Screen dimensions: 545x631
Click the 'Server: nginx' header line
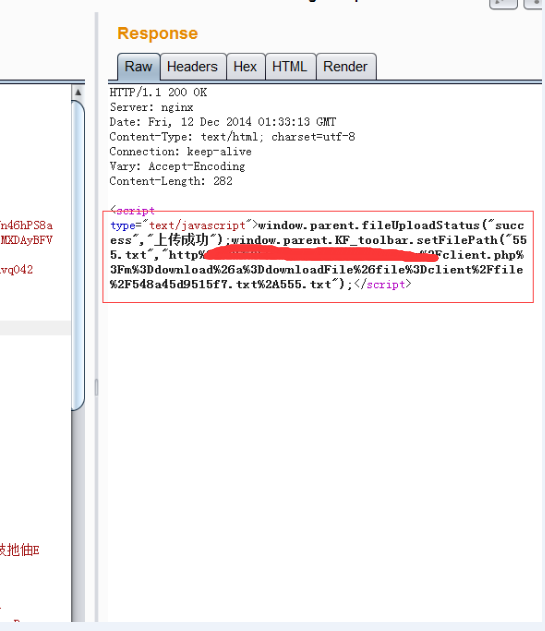click(151, 107)
